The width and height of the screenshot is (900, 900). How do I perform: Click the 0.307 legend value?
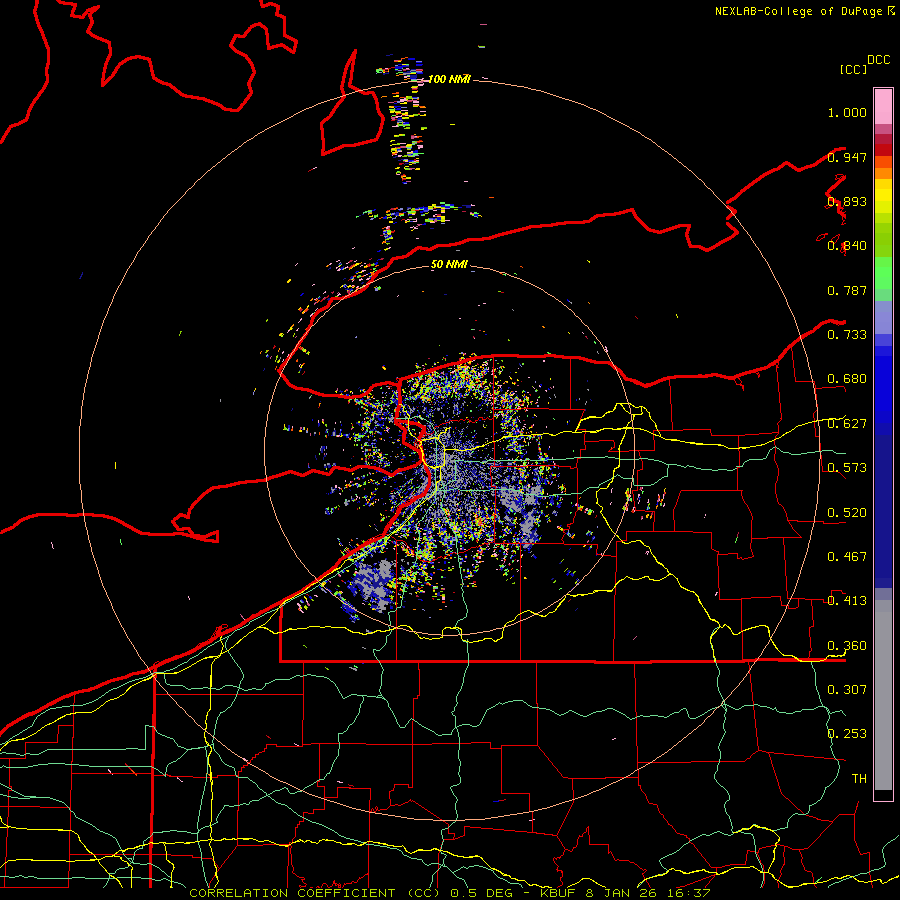(x=847, y=689)
